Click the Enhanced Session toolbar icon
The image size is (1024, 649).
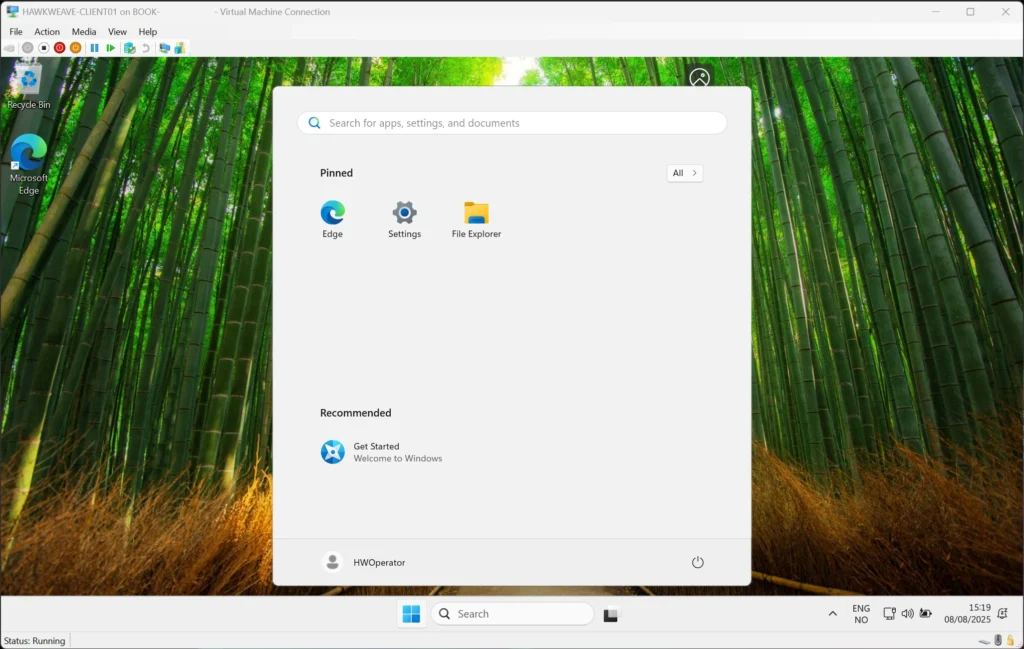click(x=164, y=48)
